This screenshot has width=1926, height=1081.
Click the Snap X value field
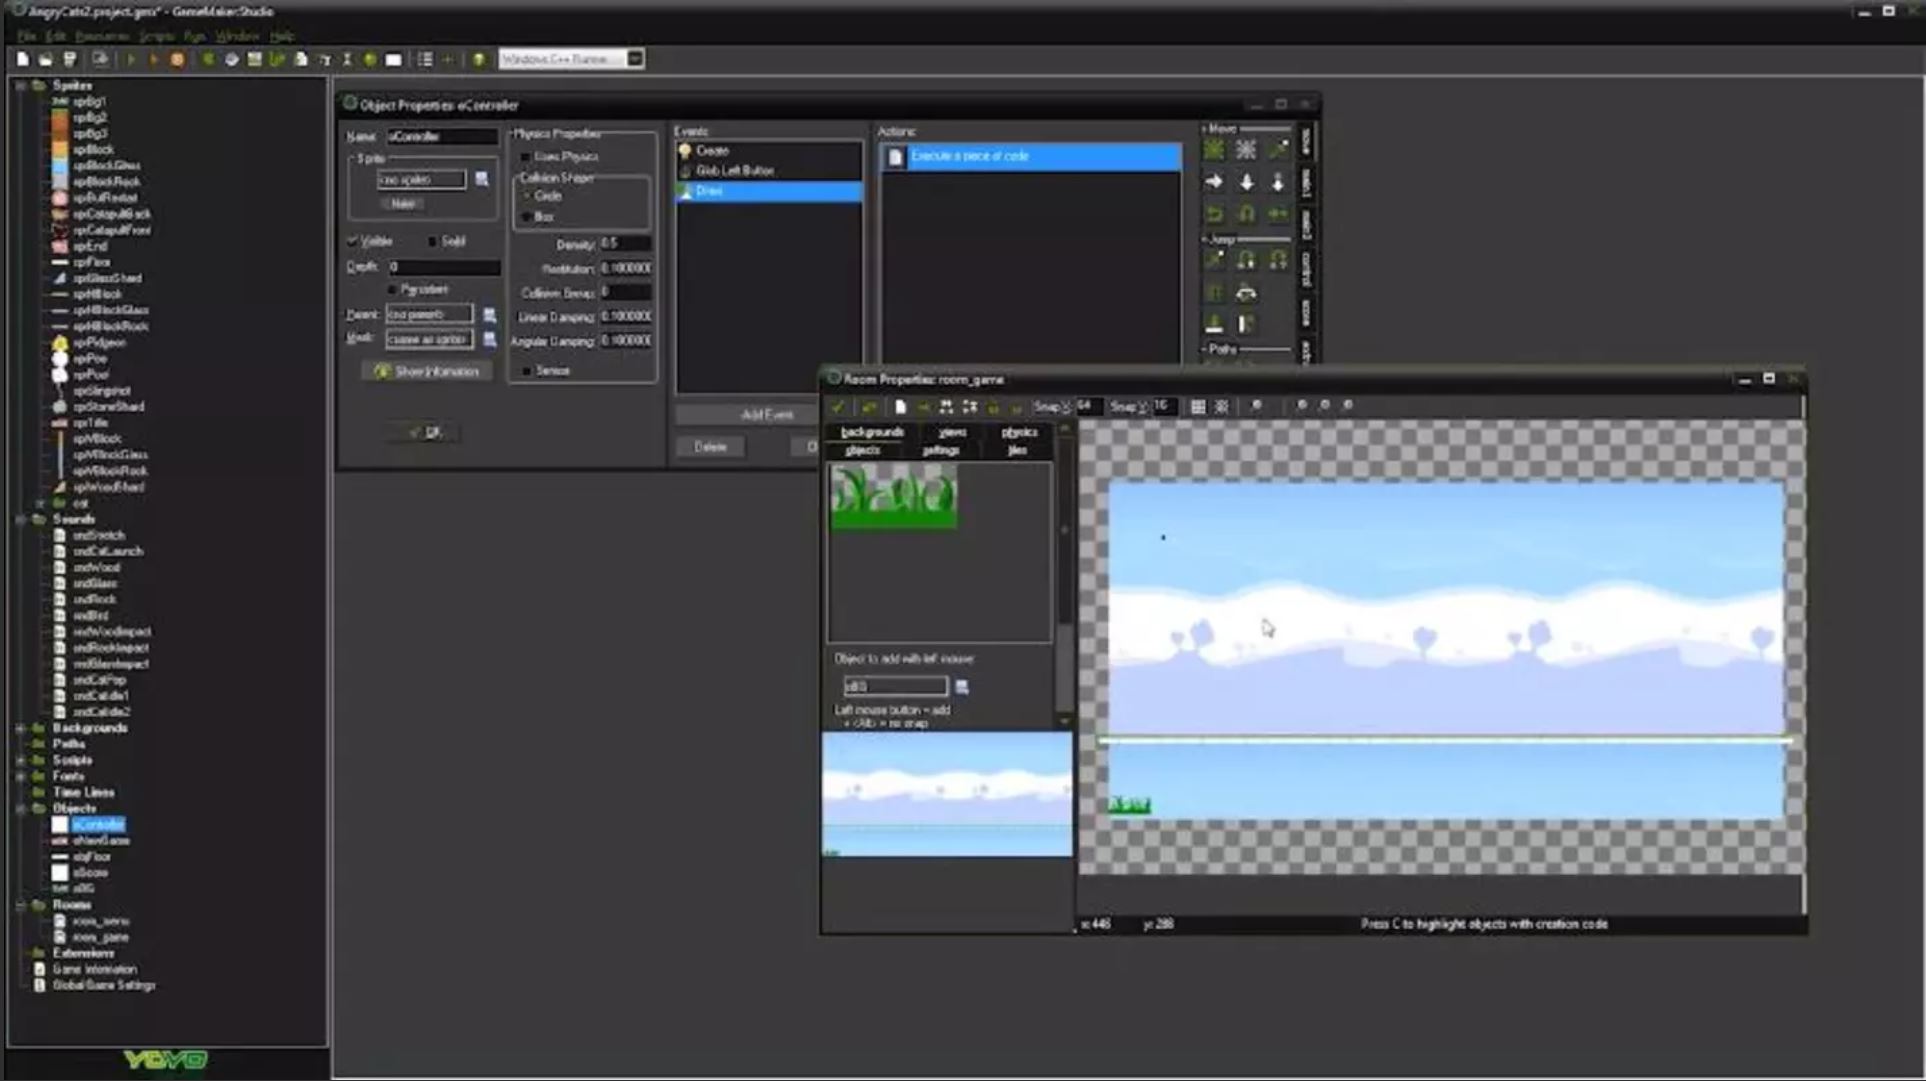pyautogui.click(x=1088, y=406)
